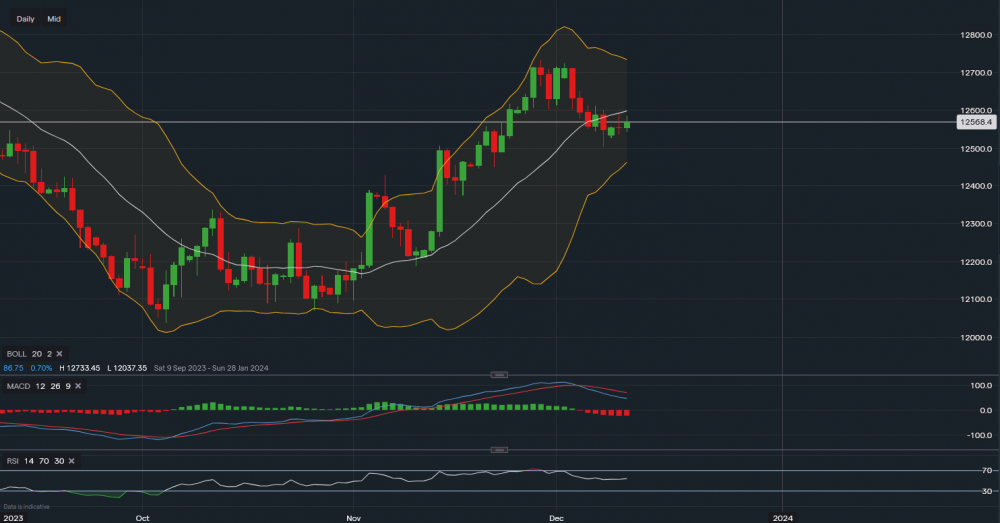Click the BOLL indicator label
Screen dimensions: 1000x523
tap(16, 354)
